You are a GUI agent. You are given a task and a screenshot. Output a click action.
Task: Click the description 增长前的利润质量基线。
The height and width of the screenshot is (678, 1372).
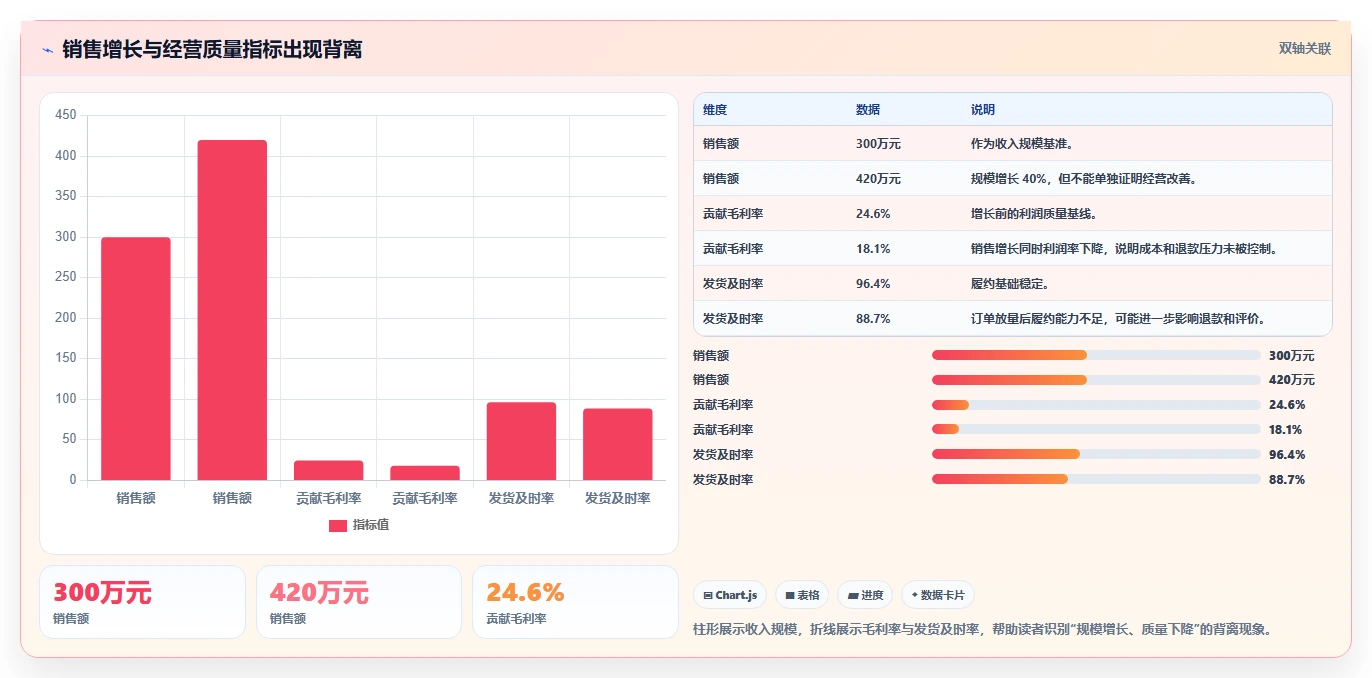point(1034,214)
